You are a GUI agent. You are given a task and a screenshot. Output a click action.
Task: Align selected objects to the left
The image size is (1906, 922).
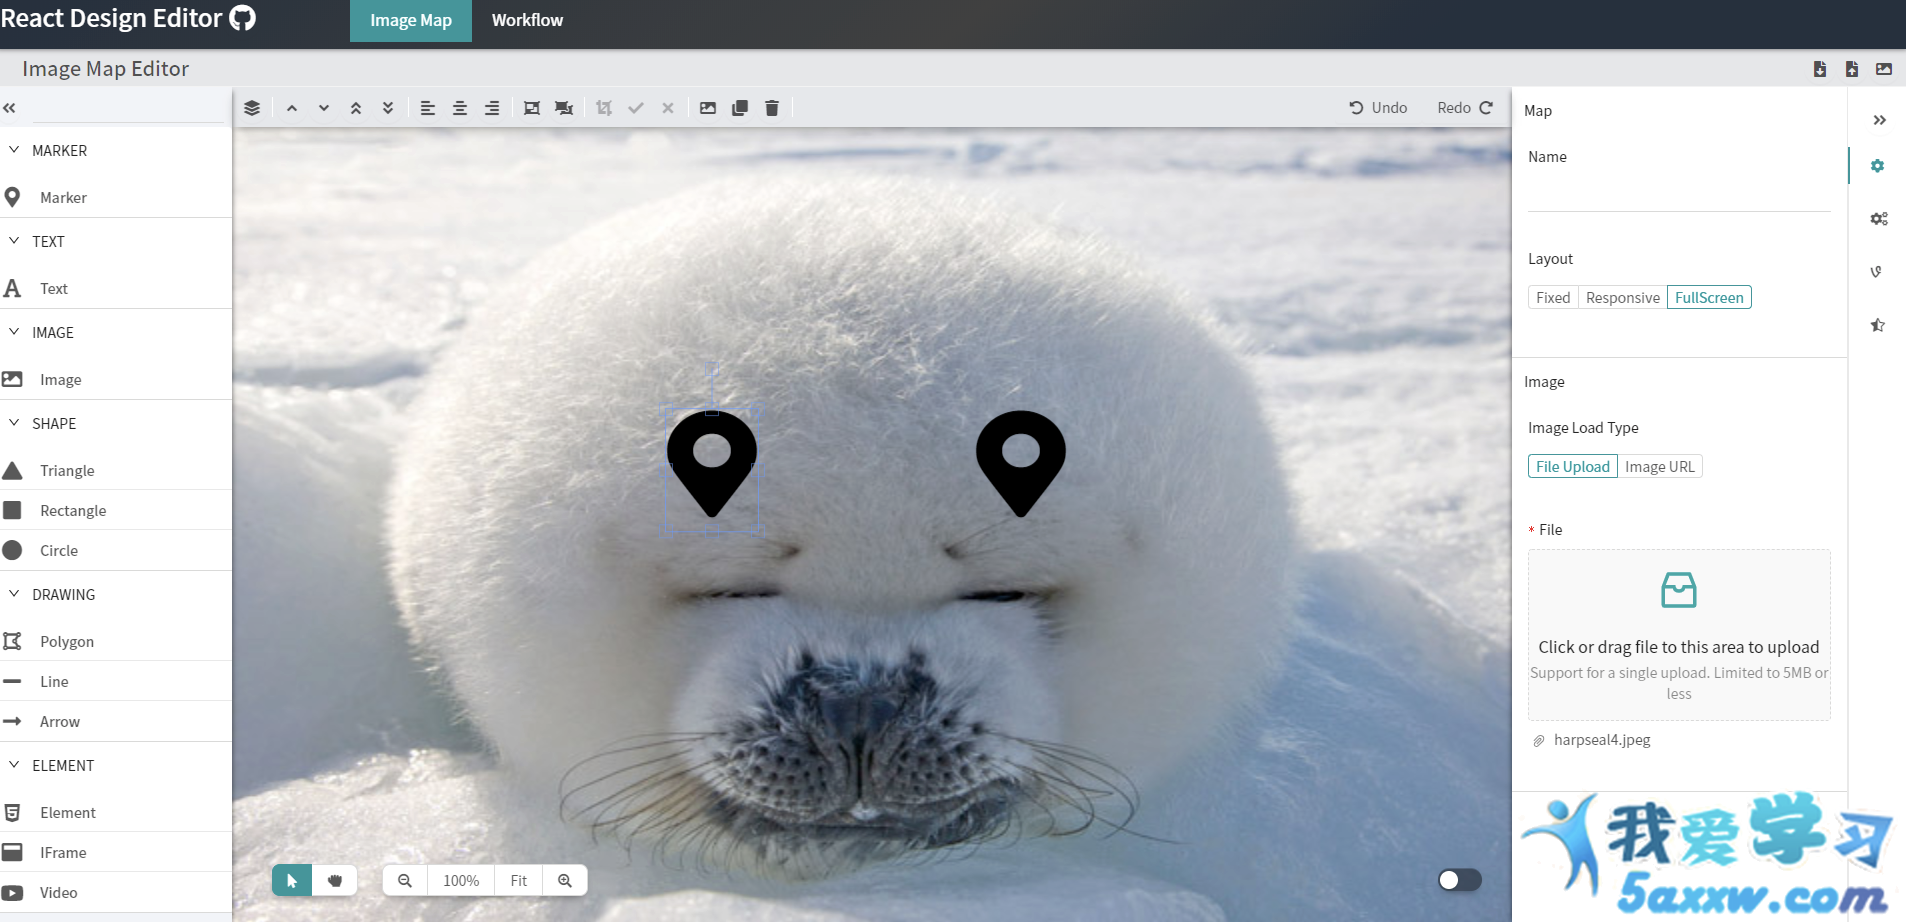428,108
